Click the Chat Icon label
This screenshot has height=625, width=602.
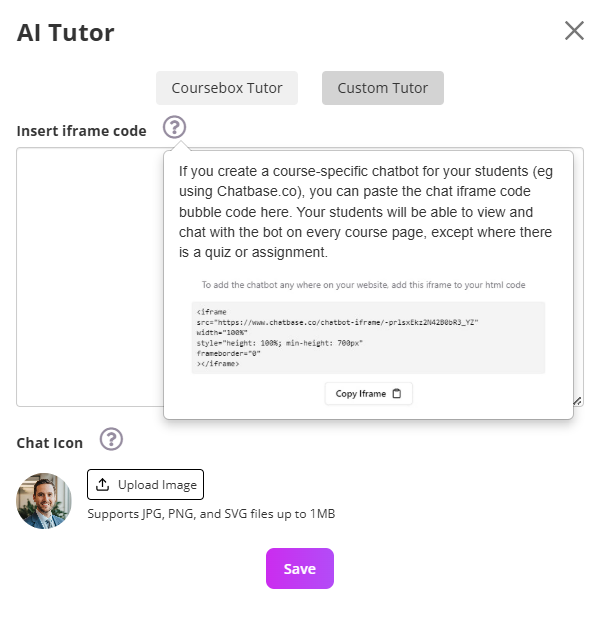coord(50,443)
